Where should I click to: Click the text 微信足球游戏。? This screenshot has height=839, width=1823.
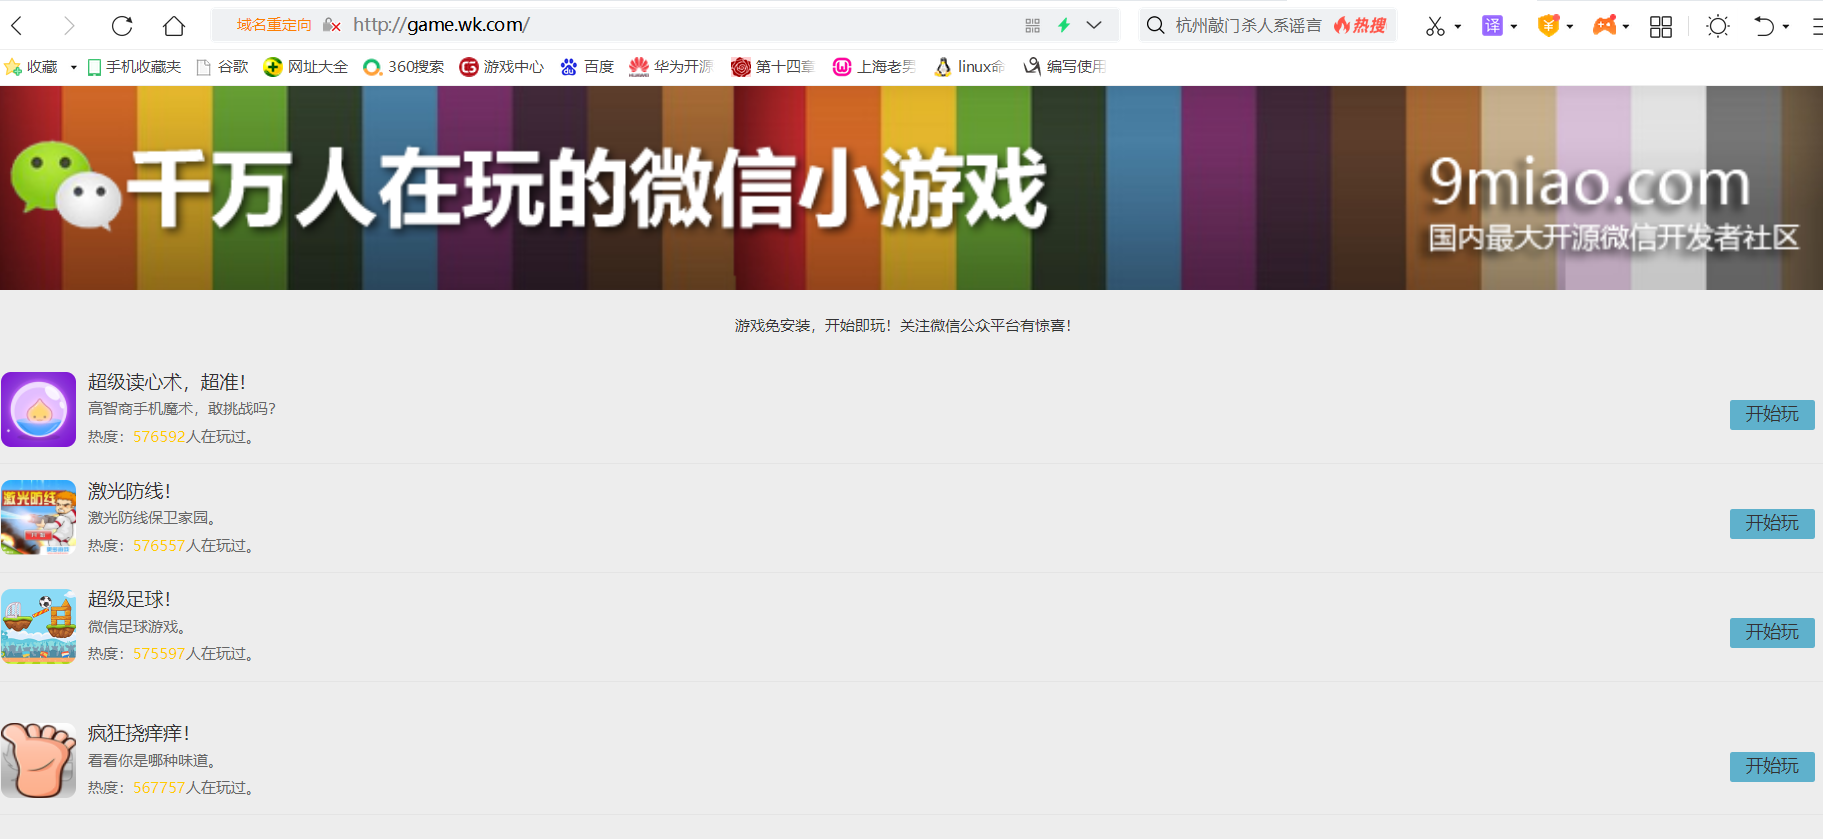[x=137, y=627]
